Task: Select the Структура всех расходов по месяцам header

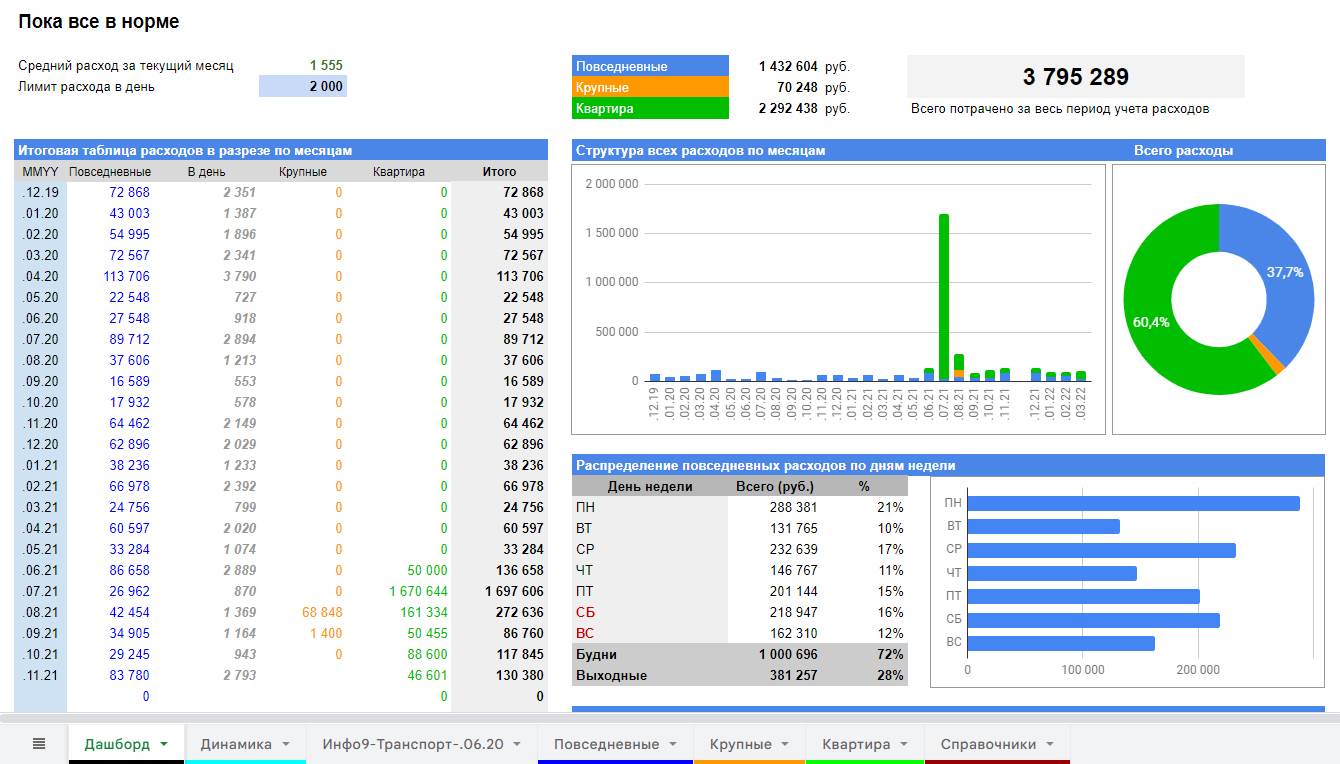Action: tap(700, 150)
